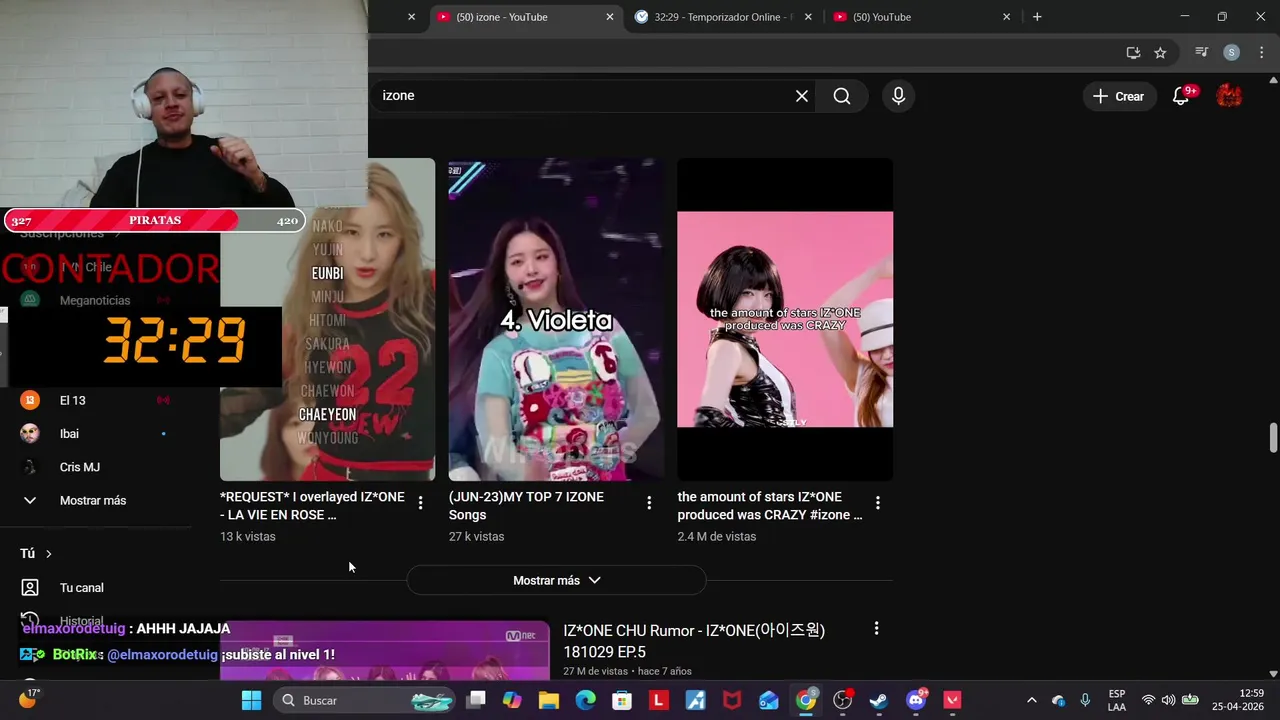Open Valorant icon on taskbar
Viewport: 1280px width, 720px height.
952,700
